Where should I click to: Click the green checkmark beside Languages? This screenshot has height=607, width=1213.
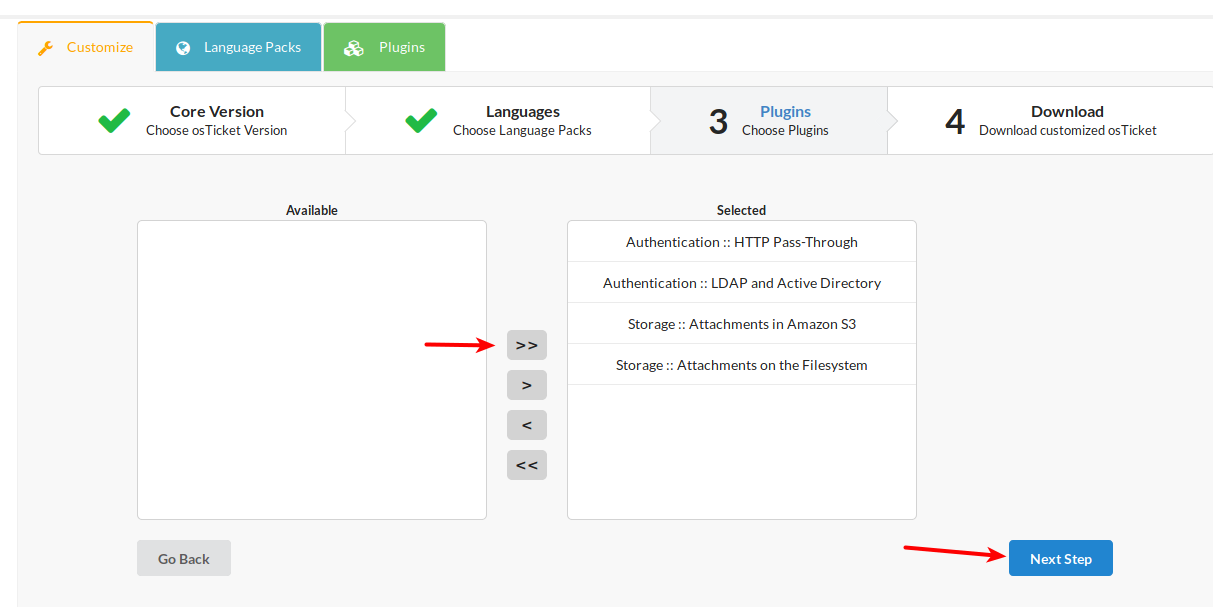pos(421,120)
